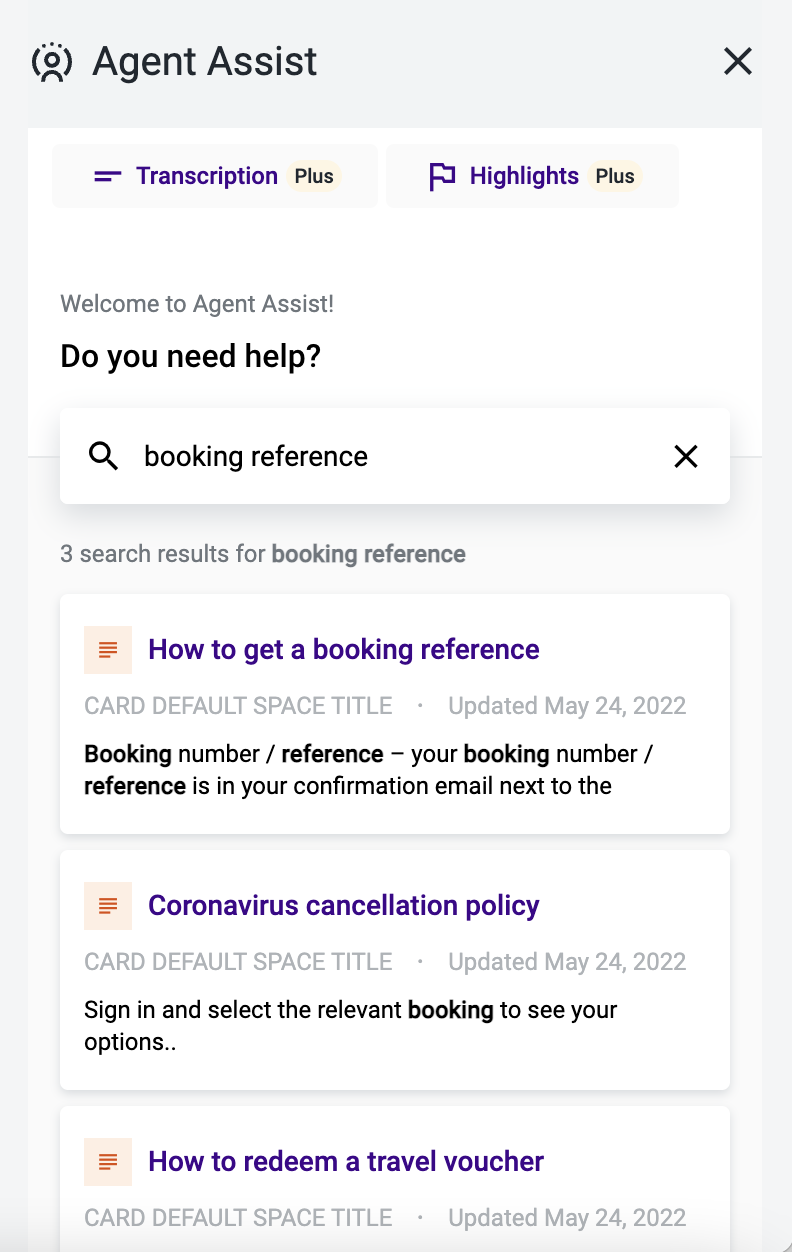Image resolution: width=792 pixels, height=1252 pixels.
Task: Close the Agent Assist panel
Action: 737,61
